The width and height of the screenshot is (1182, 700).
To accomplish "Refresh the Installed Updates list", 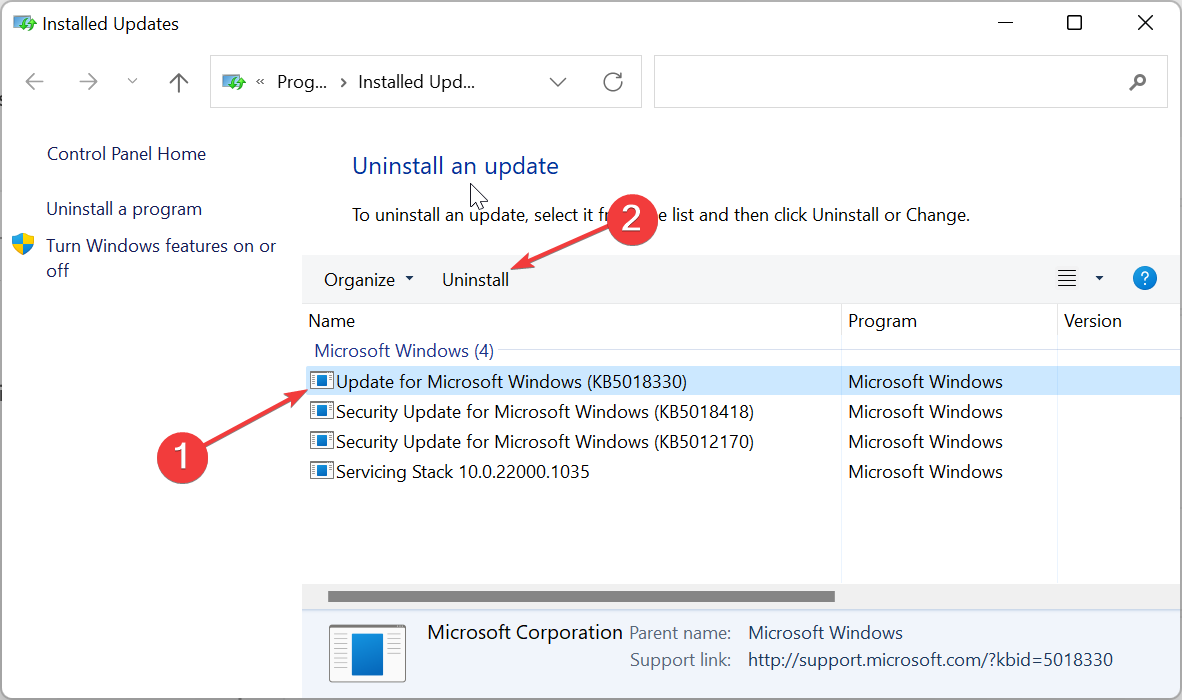I will tap(613, 81).
